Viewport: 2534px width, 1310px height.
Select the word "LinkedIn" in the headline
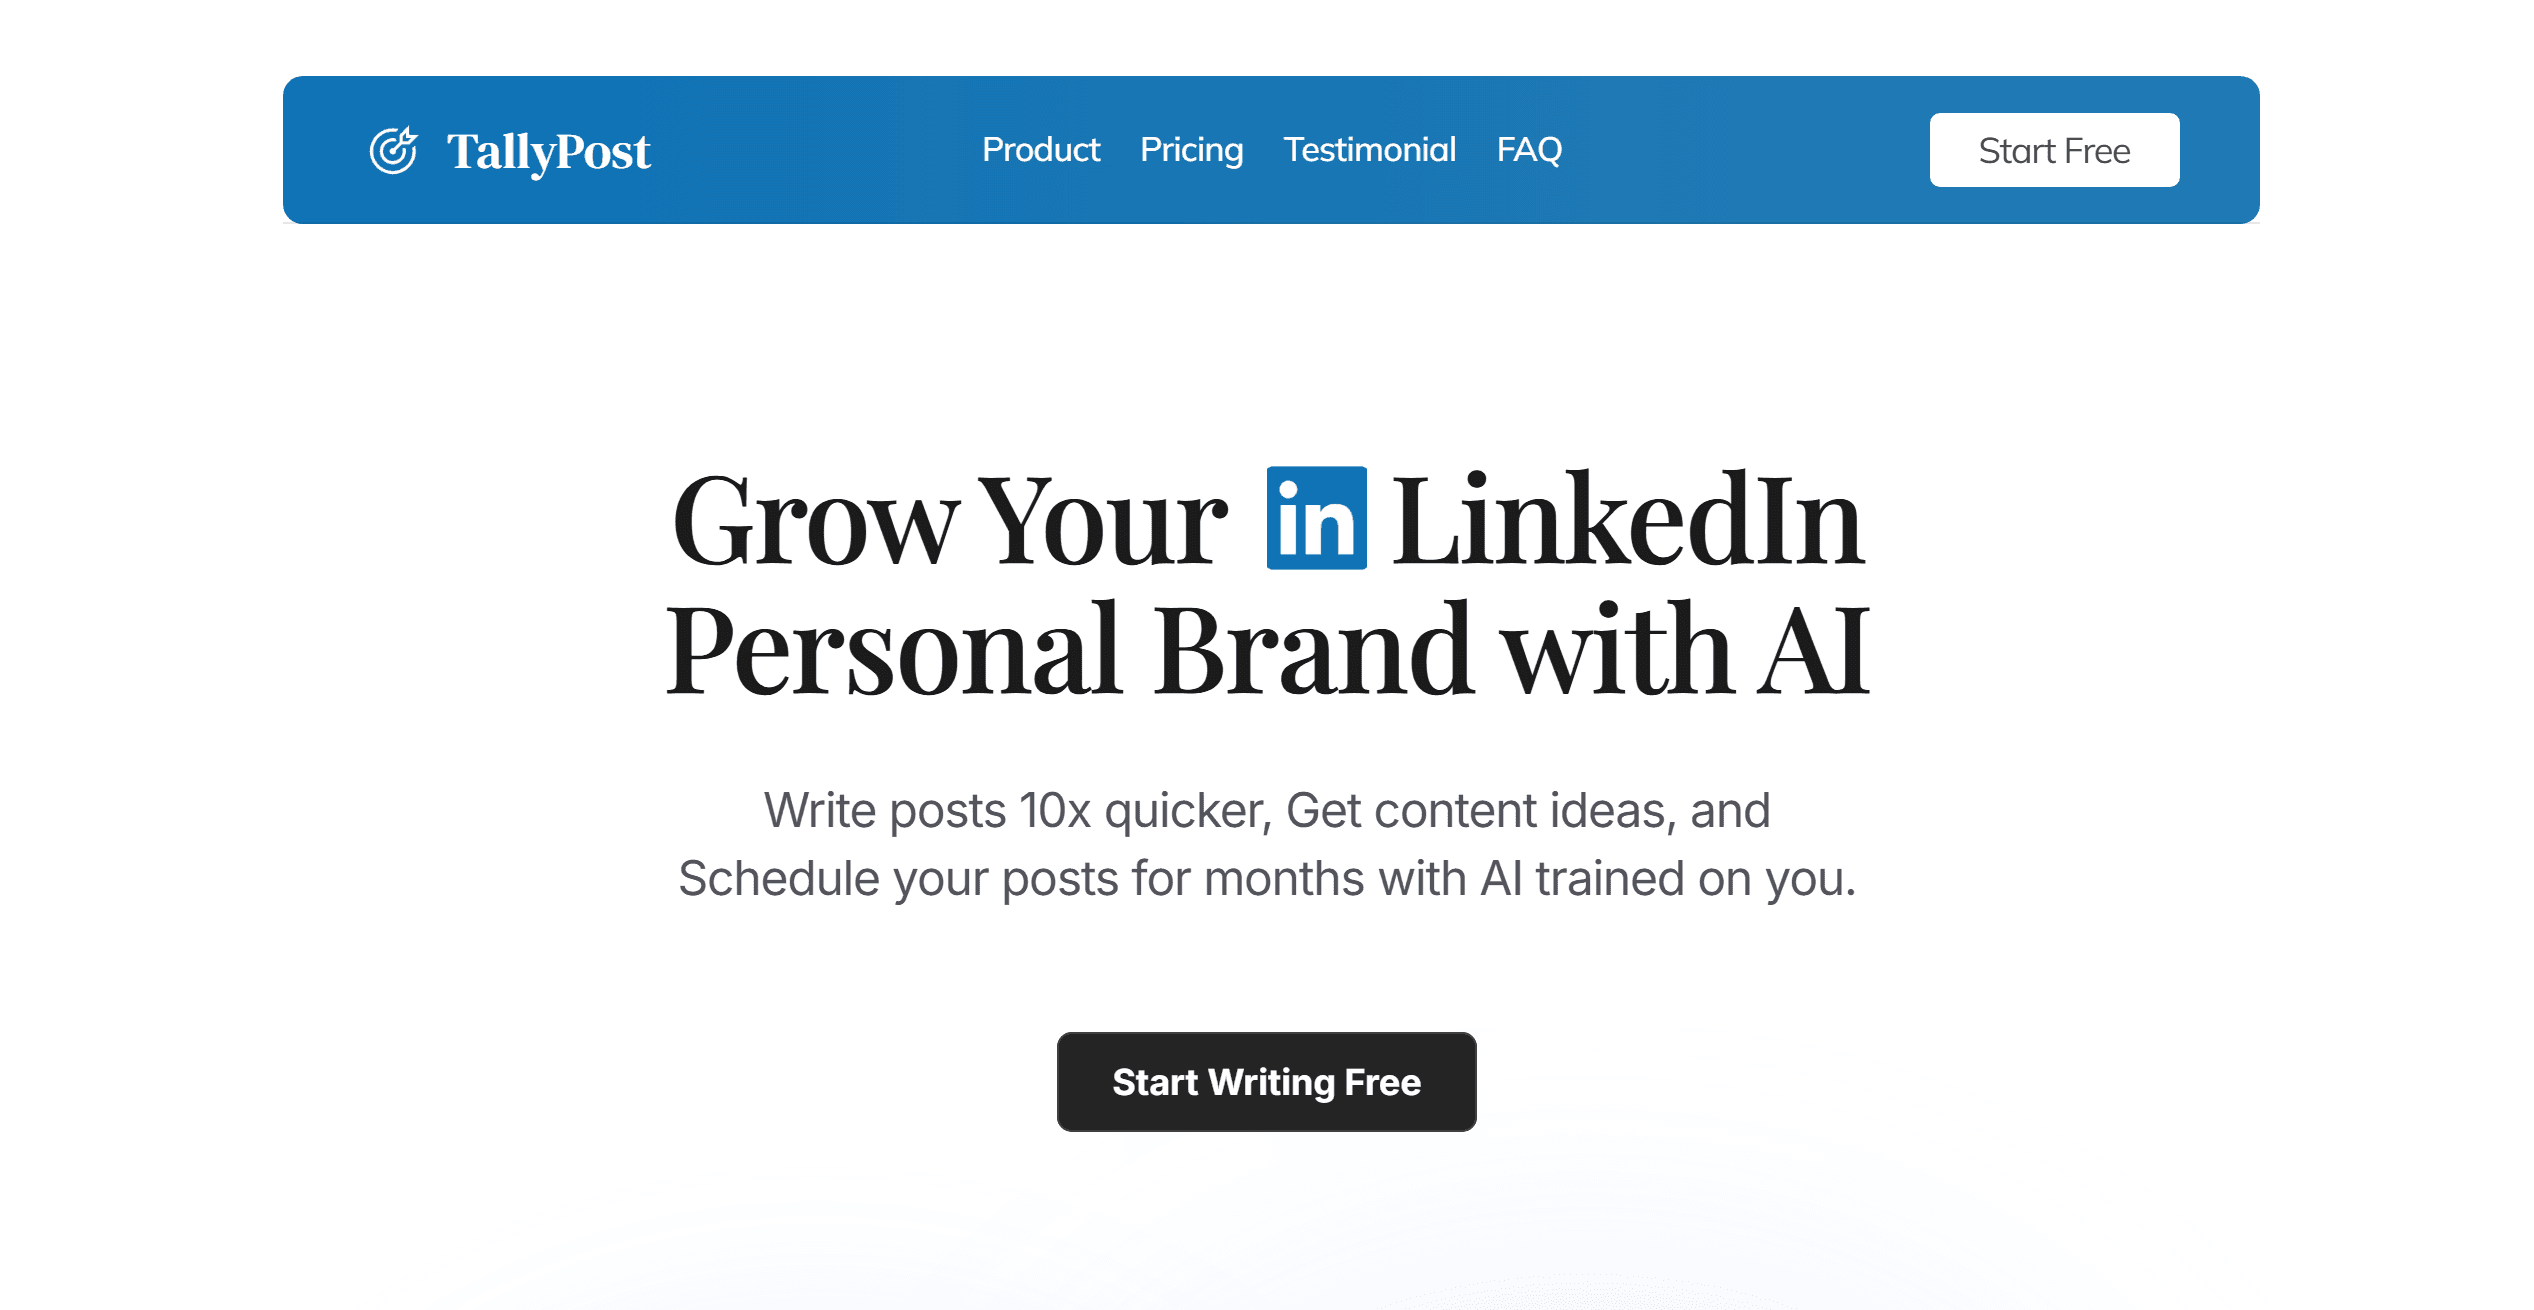pos(1628,522)
